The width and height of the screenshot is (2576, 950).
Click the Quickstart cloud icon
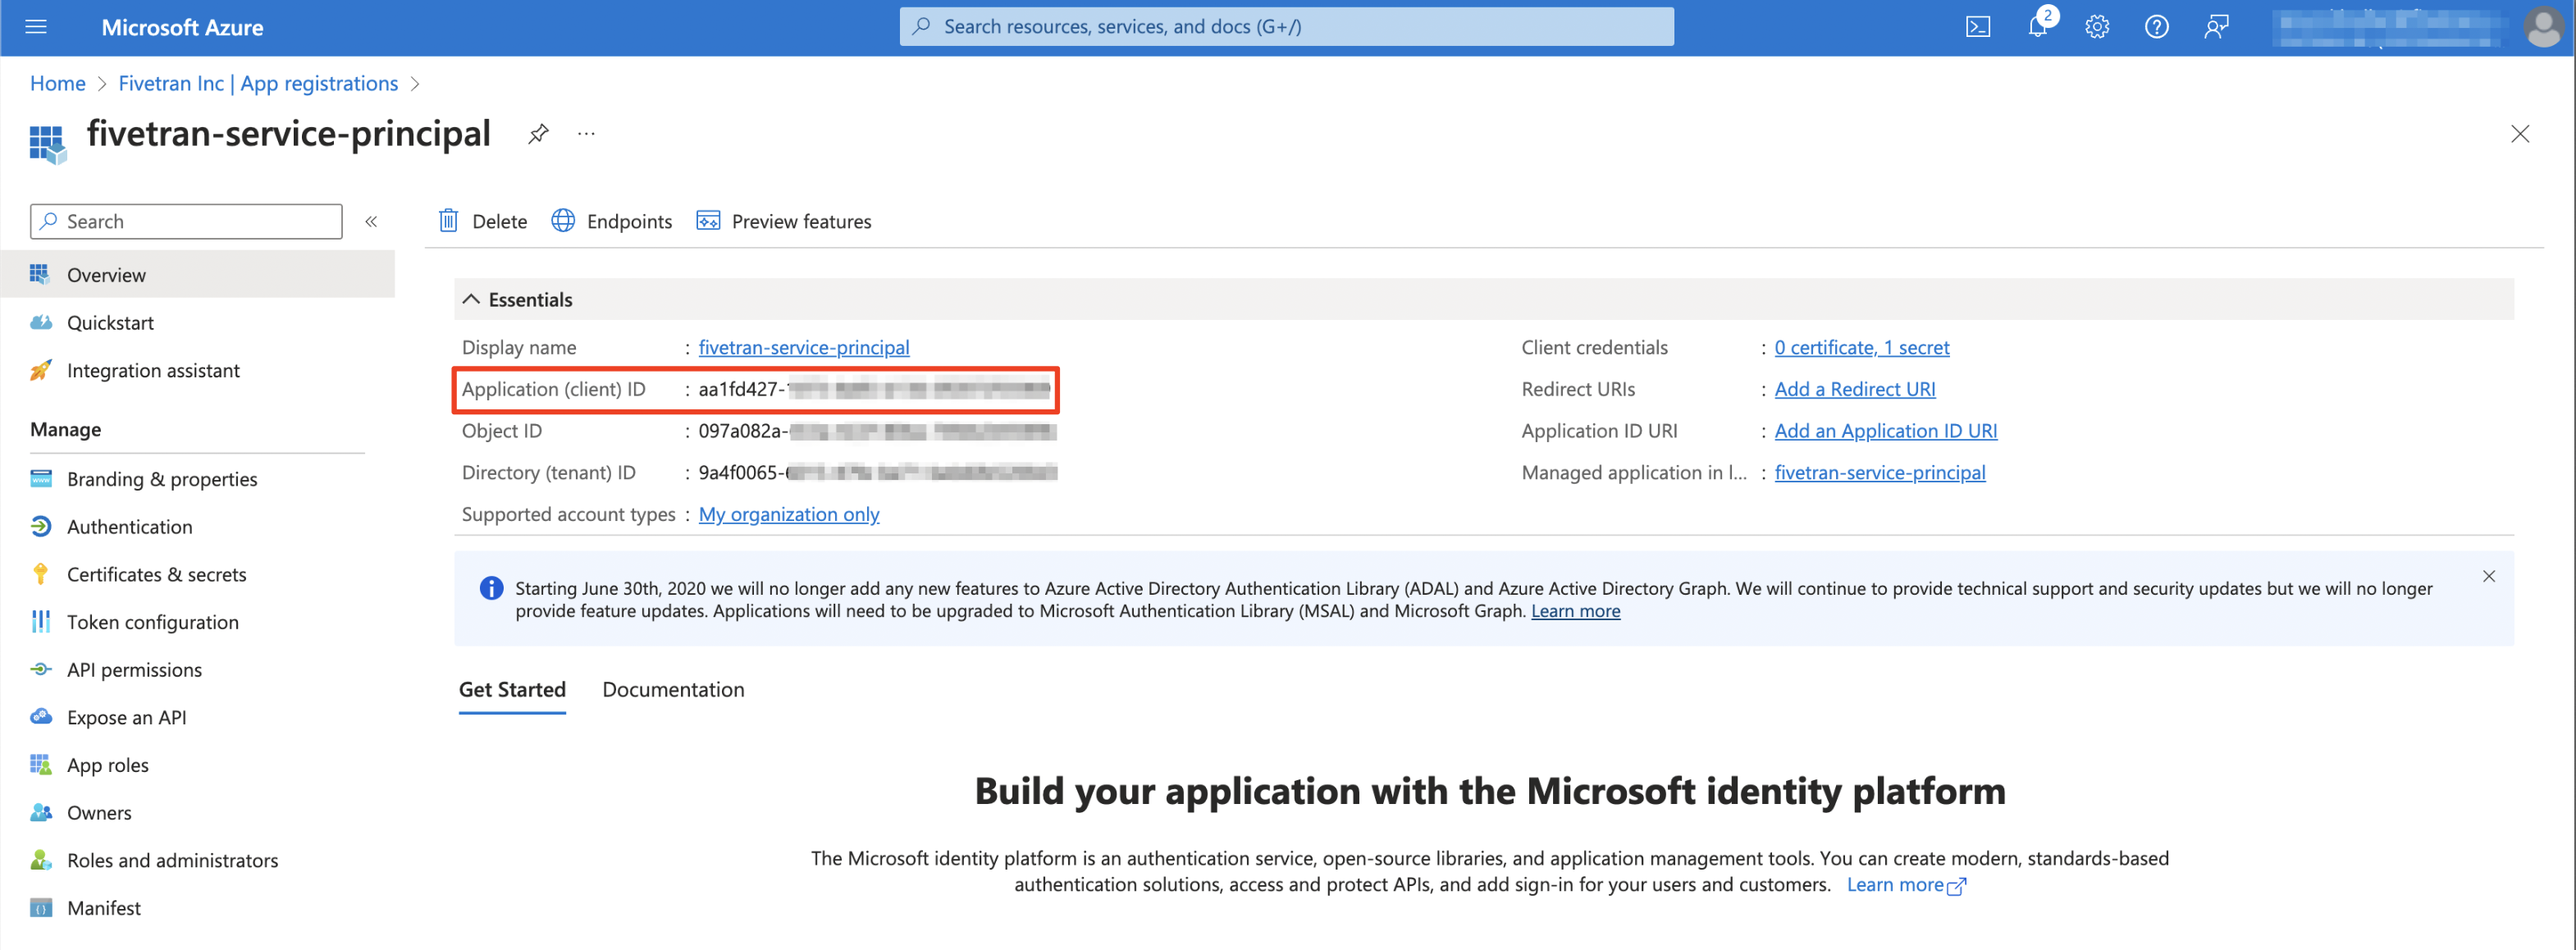click(41, 323)
